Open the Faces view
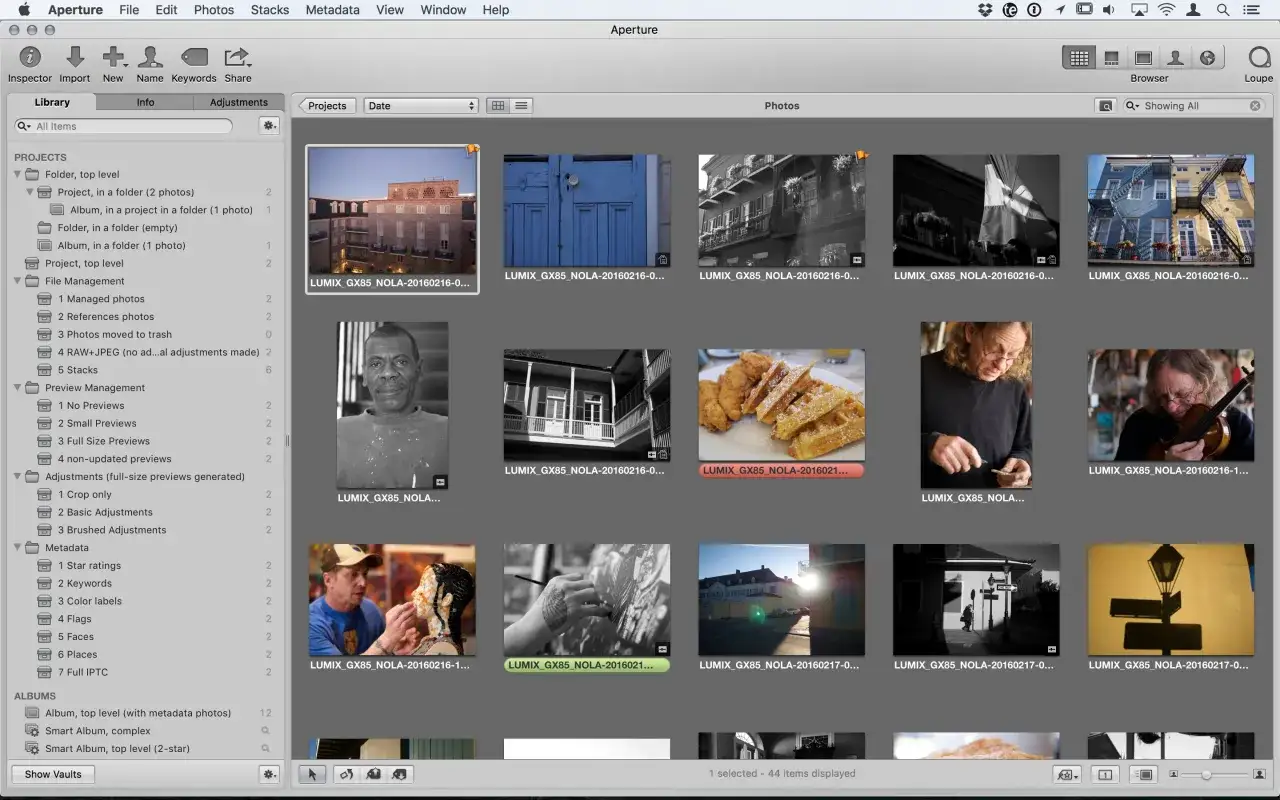Screen dimensions: 1280x800 pyautogui.click(x=1175, y=58)
